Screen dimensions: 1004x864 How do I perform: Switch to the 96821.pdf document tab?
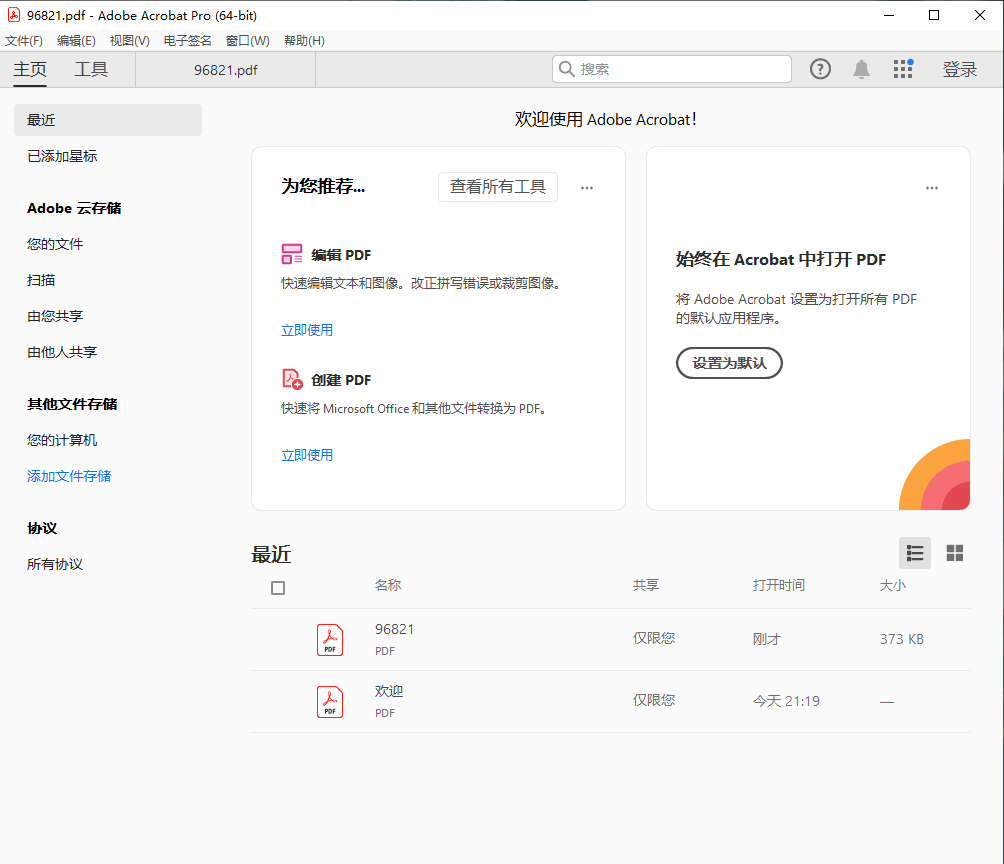pyautogui.click(x=225, y=70)
